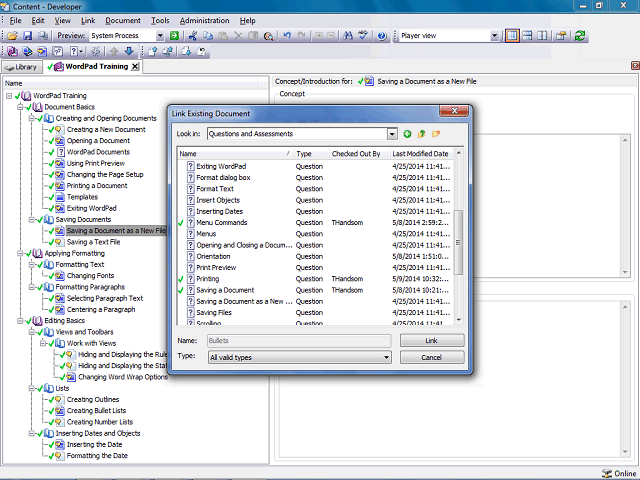Collapse the WordPad Training root node
The height and width of the screenshot is (480, 640).
click(x=9, y=96)
